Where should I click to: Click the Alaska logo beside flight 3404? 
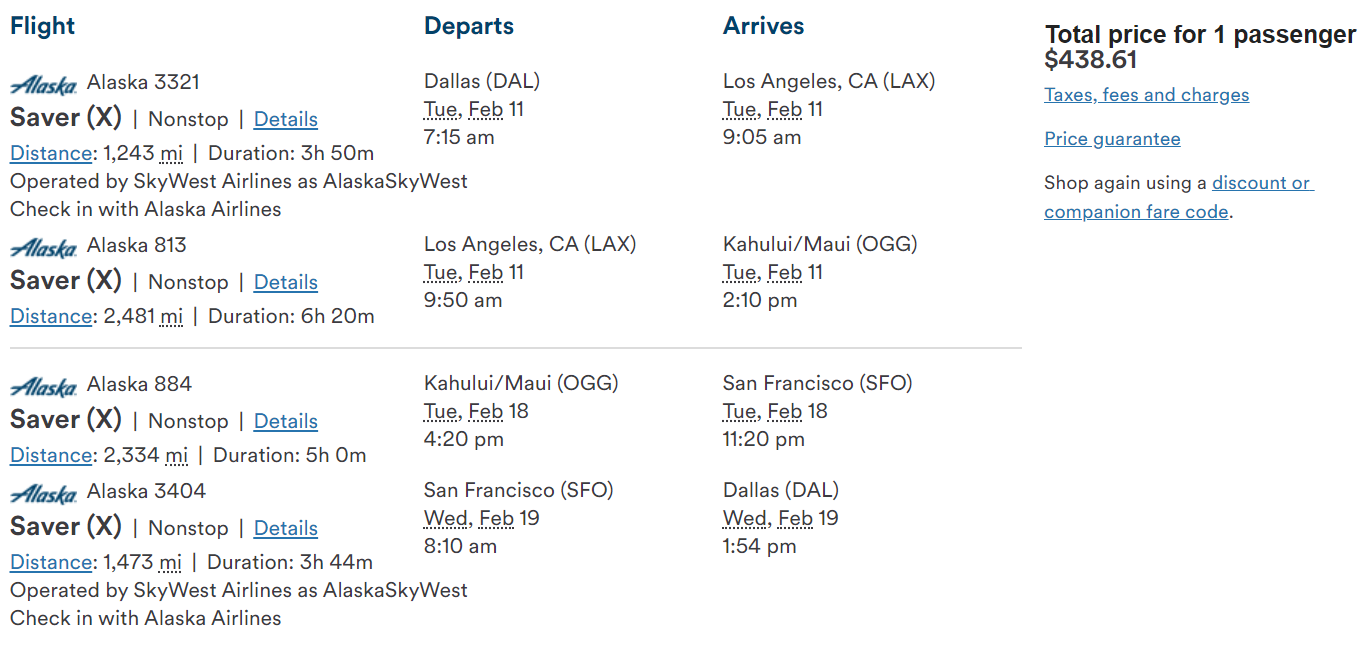pos(44,493)
